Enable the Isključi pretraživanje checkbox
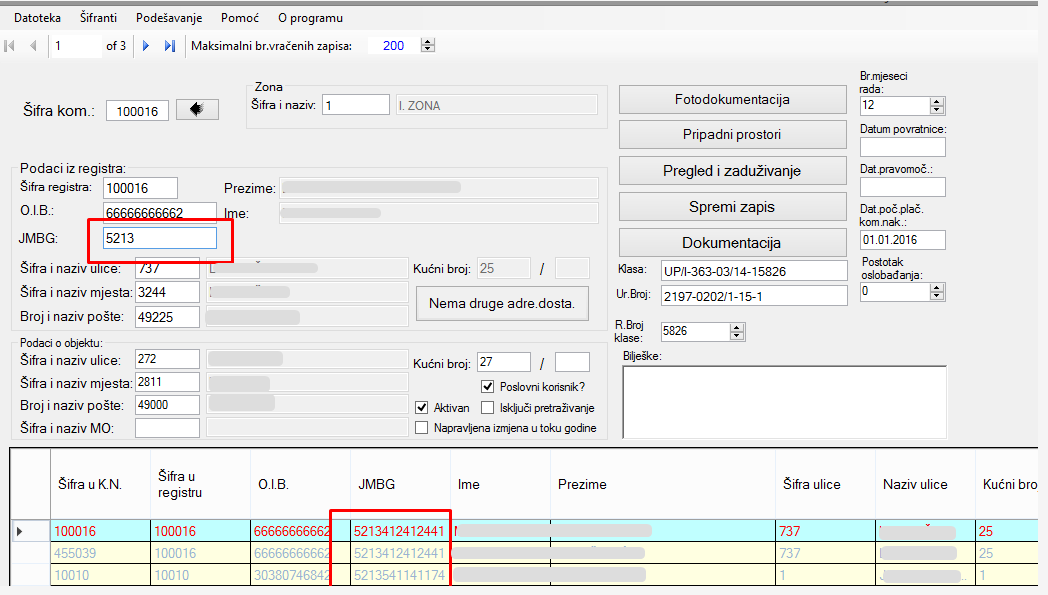The height and width of the screenshot is (595, 1048). (487, 408)
